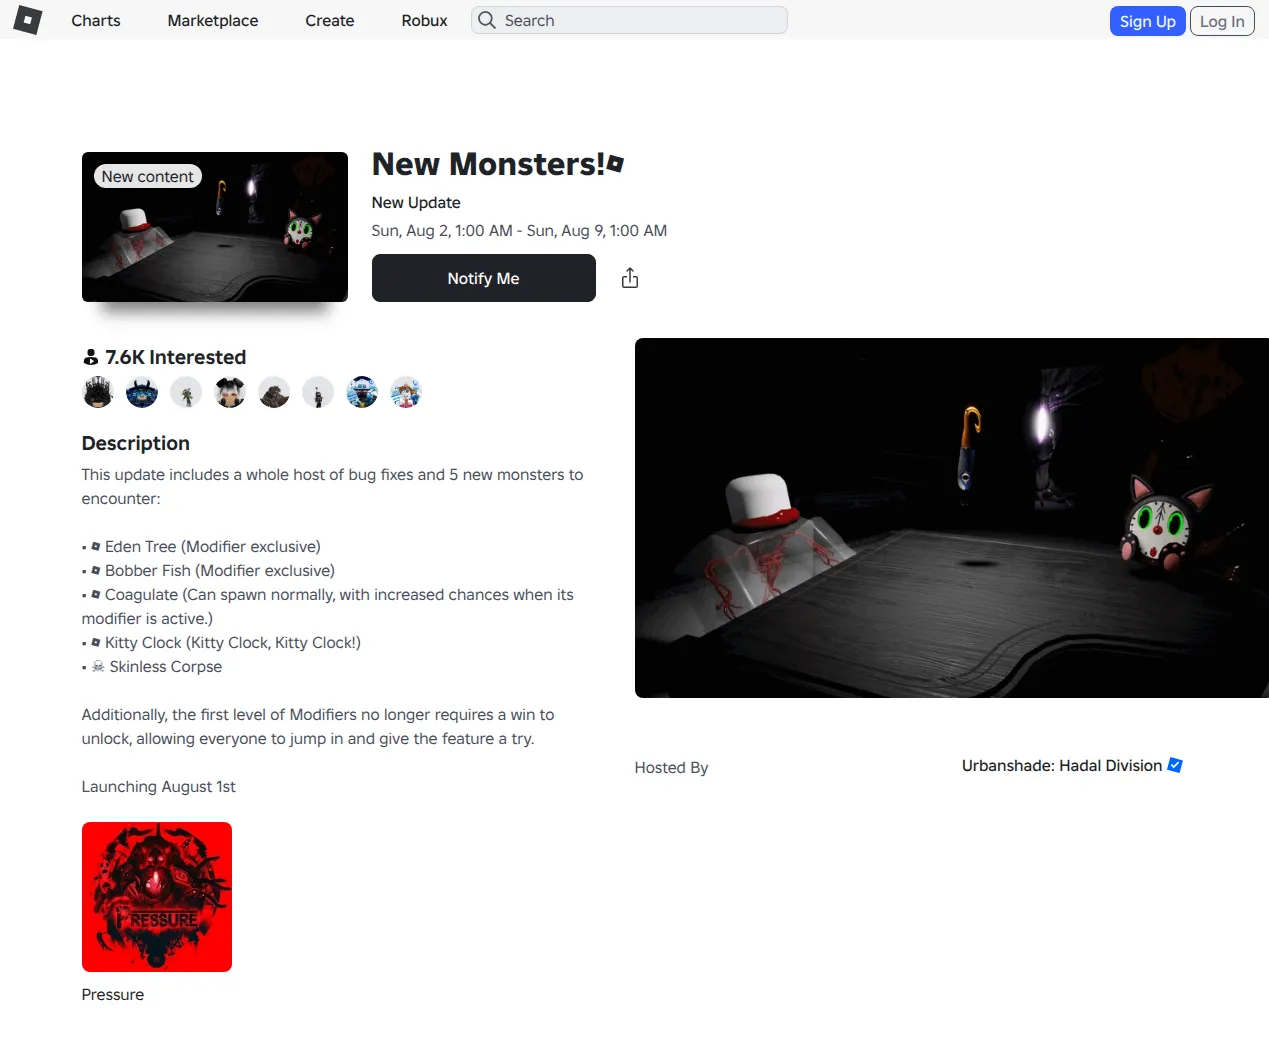Click the emoji icon after New Monsters! title

tap(616, 164)
